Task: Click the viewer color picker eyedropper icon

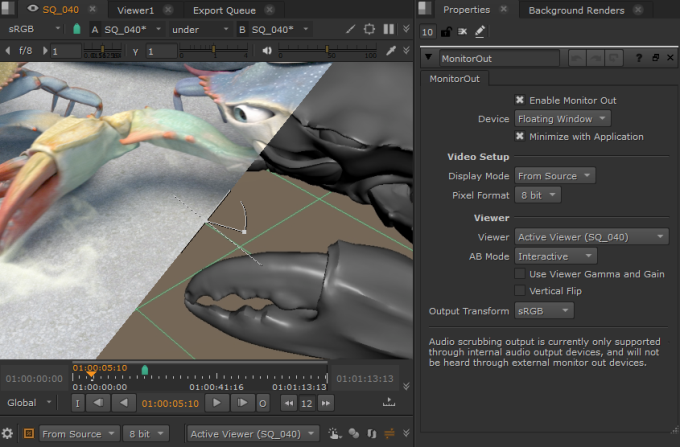Action: (x=391, y=50)
